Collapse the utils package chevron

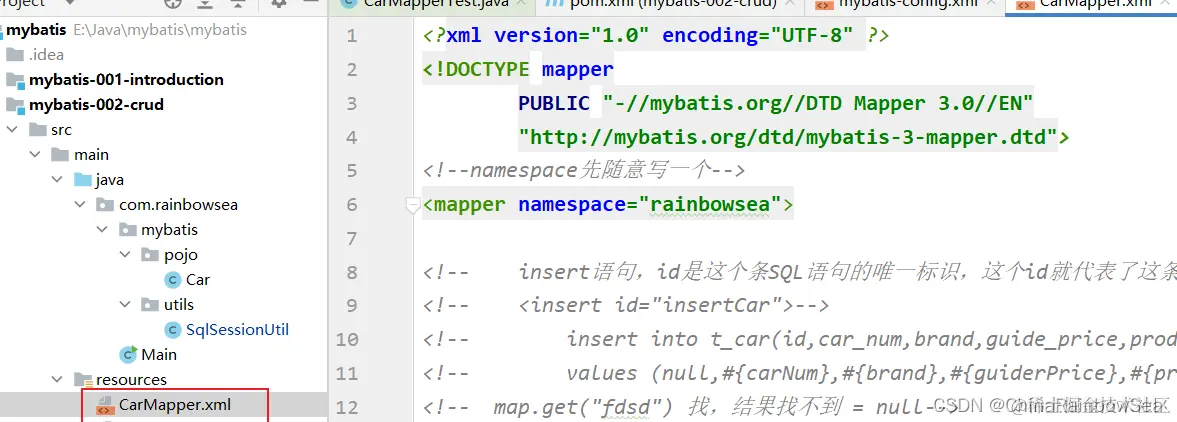click(x=125, y=305)
